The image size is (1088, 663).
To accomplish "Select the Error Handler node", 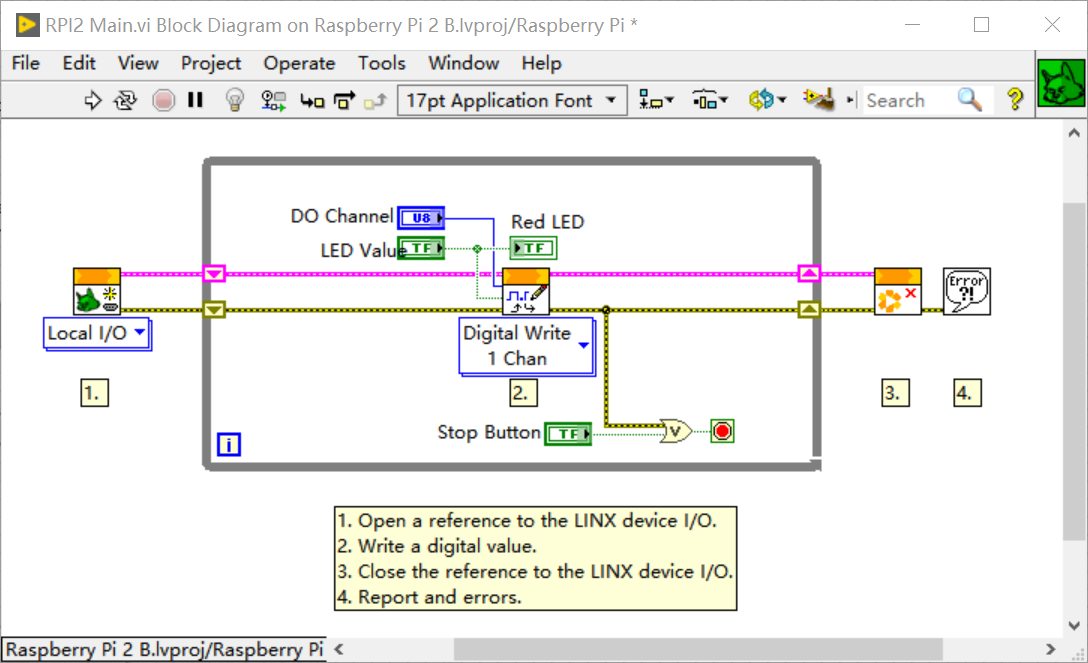I will 965,290.
